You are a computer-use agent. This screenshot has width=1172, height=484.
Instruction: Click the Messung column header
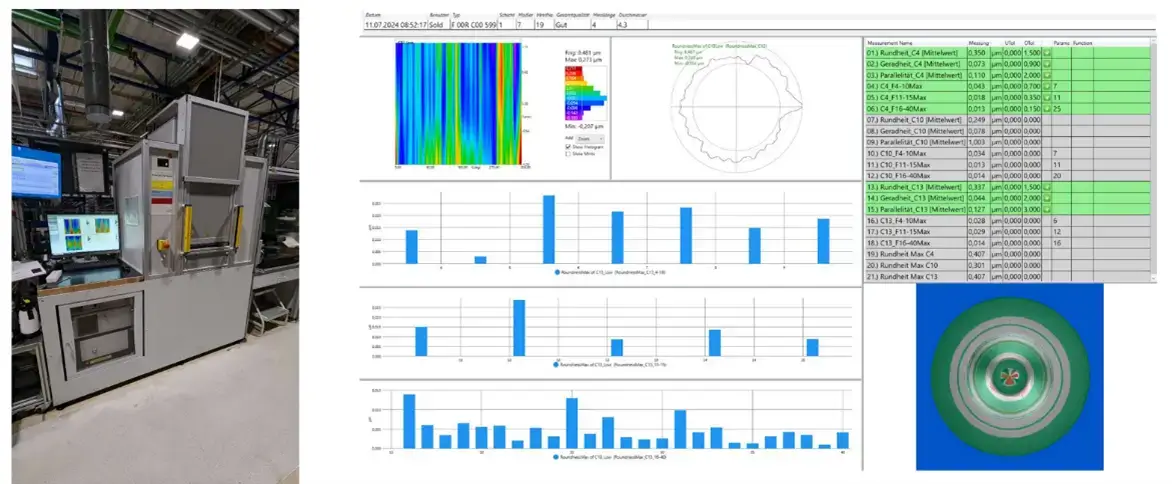pyautogui.click(x=978, y=43)
